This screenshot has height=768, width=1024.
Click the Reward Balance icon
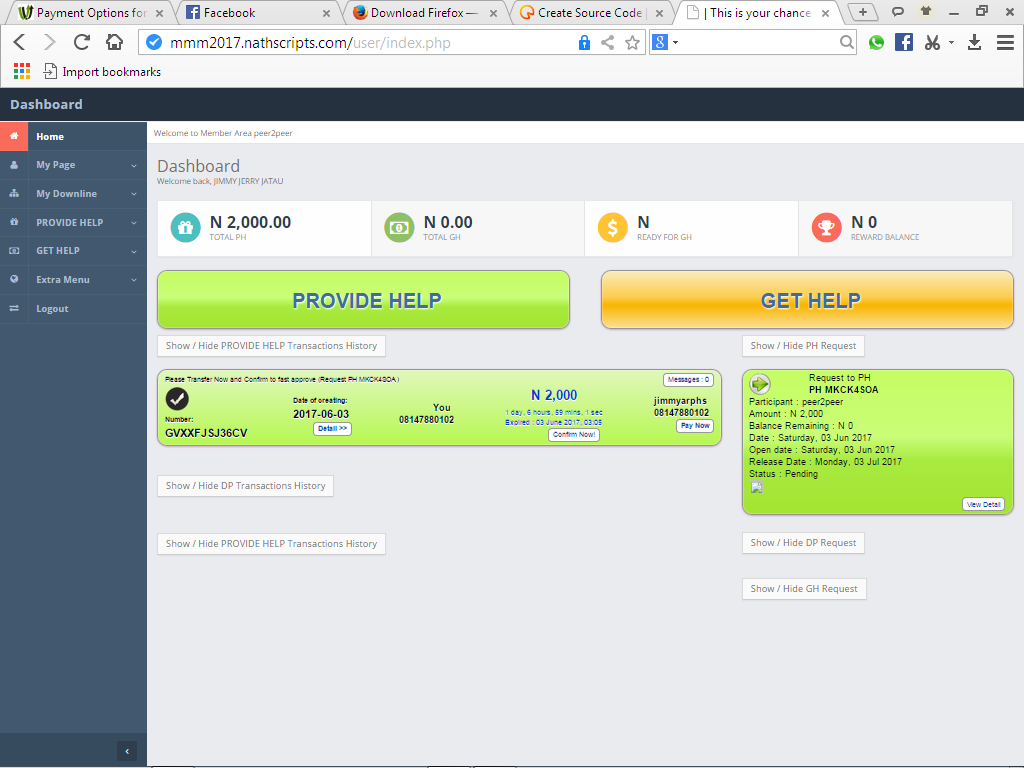[826, 227]
